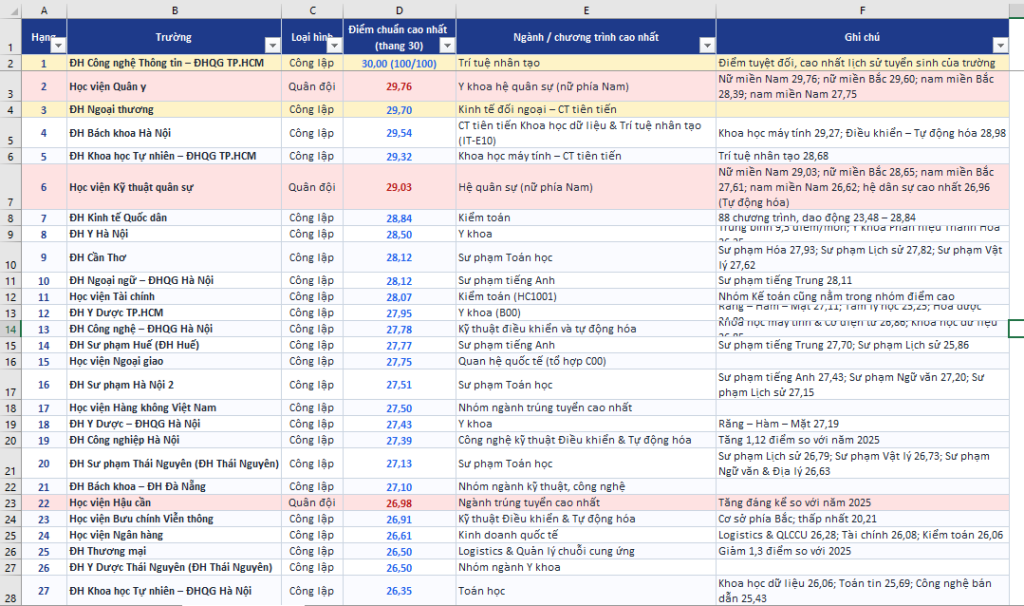Image resolution: width=1024 pixels, height=606 pixels.
Task: Open the Hạng column filter dropdown
Action: 59,45
